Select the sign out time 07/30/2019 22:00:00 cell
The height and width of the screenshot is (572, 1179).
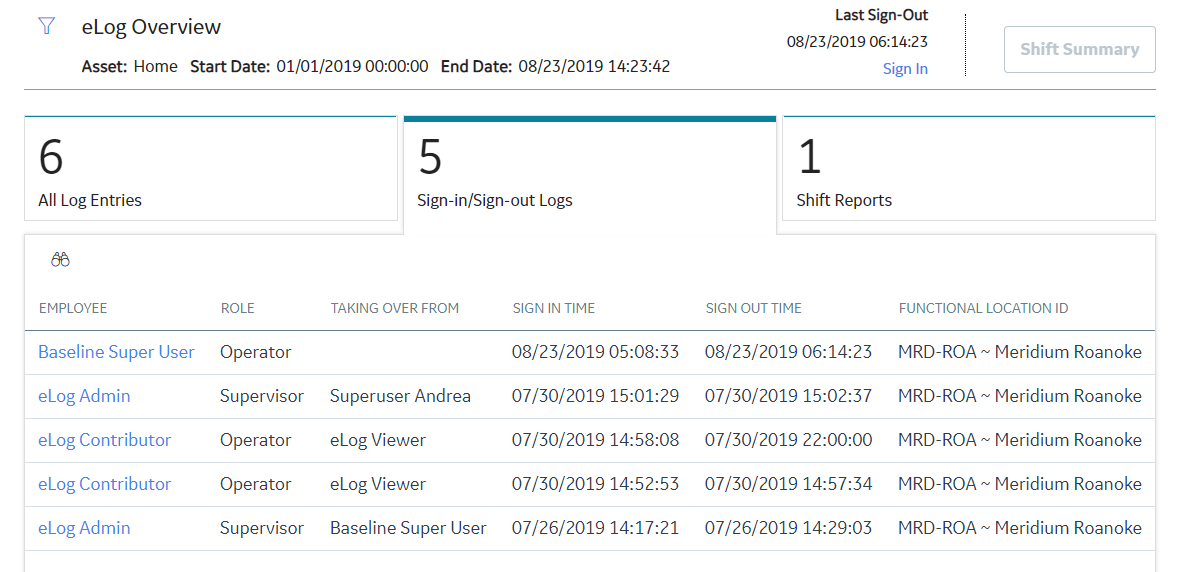click(x=789, y=440)
